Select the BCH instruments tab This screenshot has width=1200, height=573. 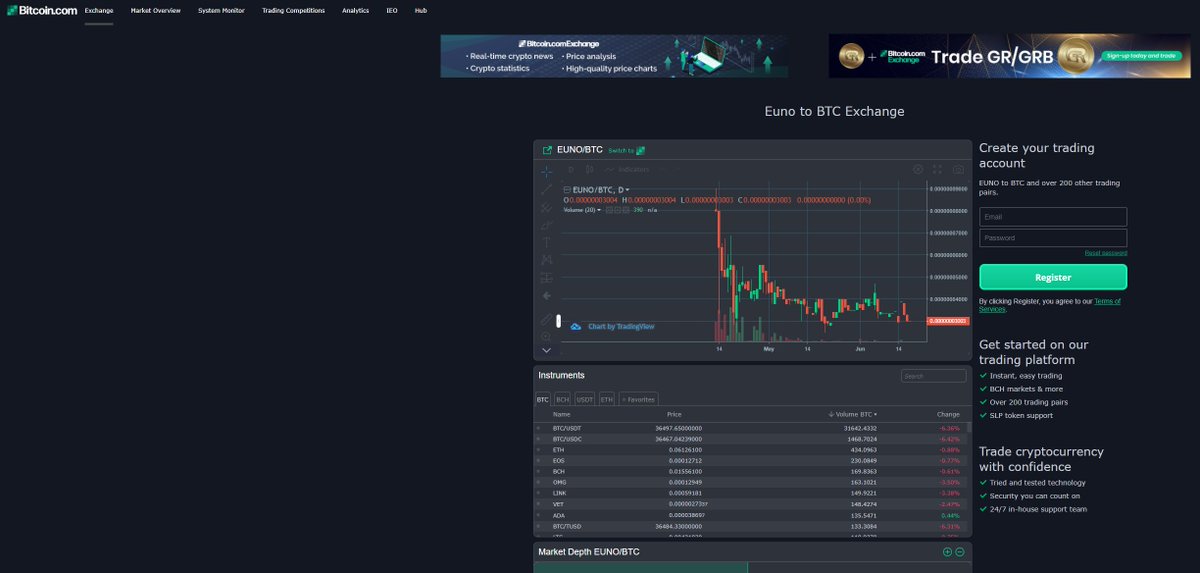[563, 399]
